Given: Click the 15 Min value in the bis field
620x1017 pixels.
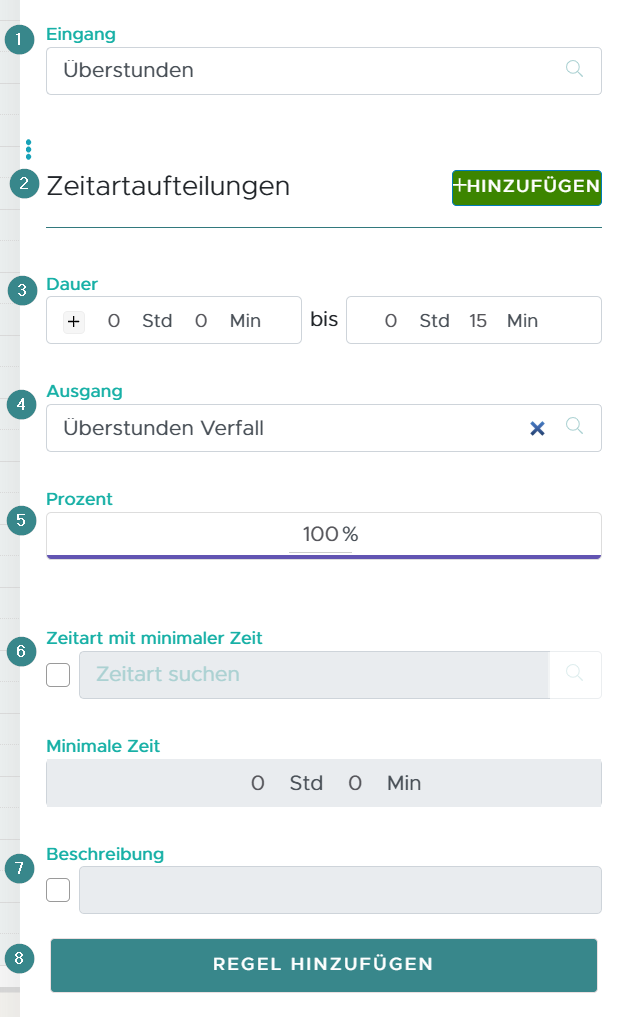Looking at the screenshot, I should coord(478,321).
